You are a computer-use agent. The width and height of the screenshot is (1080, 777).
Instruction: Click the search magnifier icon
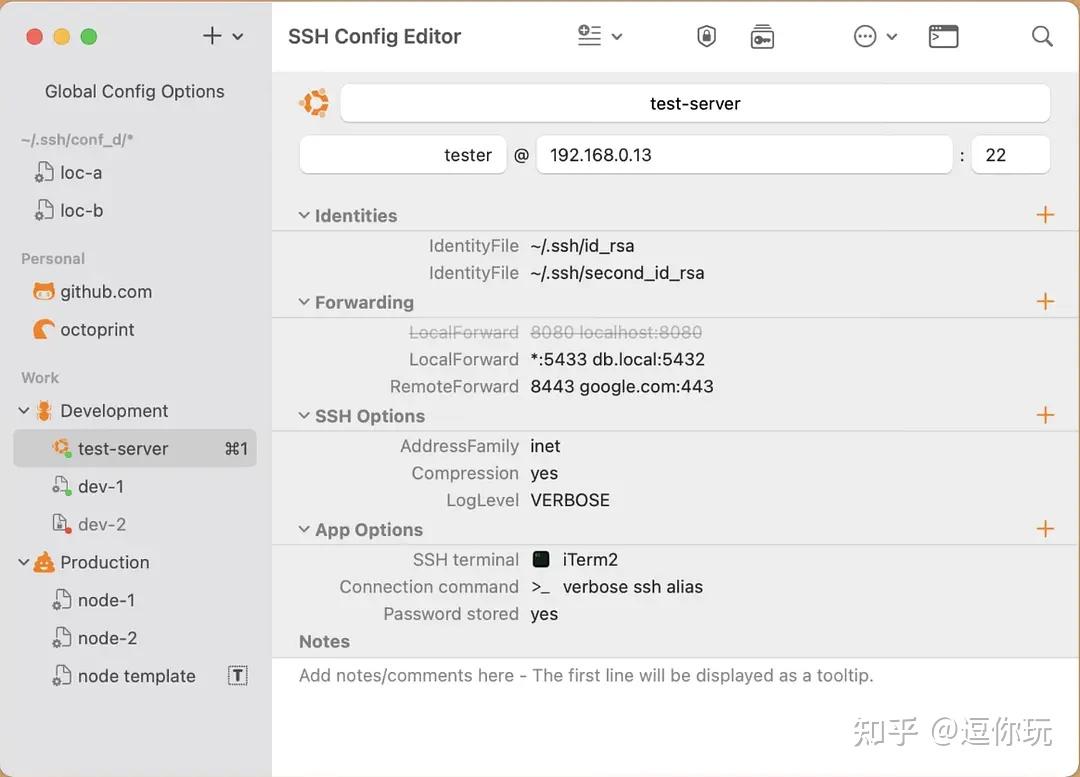point(1042,37)
